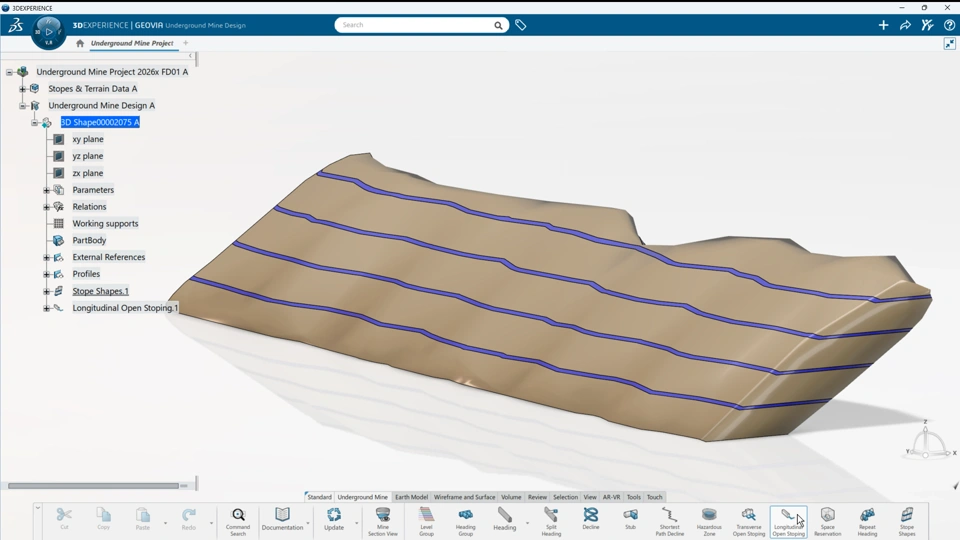
Task: Switch to the AR-VR tab
Action: click(611, 497)
